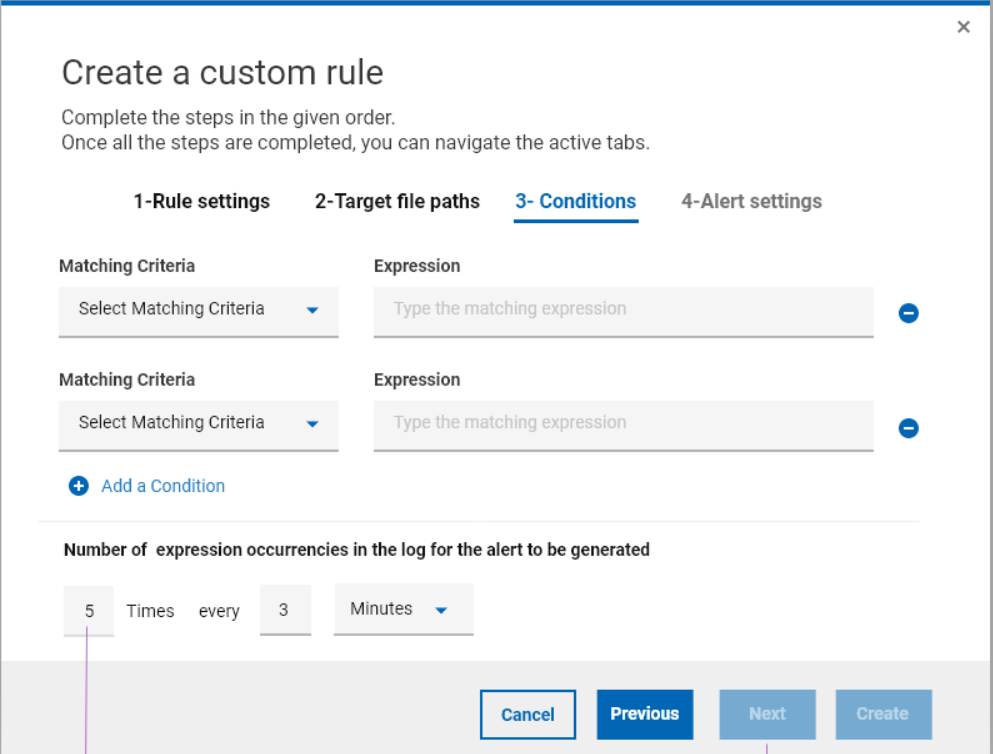Screen dimensions: 993x754
Task: Click the Add a Condition link
Action: (x=163, y=486)
